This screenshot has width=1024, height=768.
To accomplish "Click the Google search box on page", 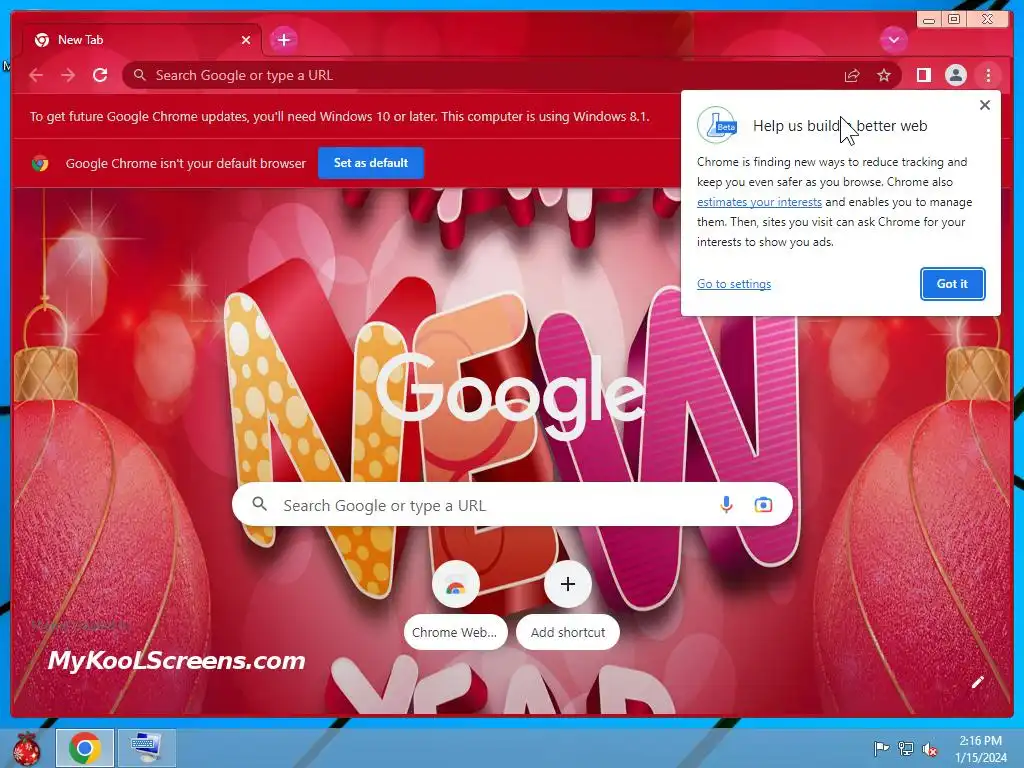I will 512,504.
